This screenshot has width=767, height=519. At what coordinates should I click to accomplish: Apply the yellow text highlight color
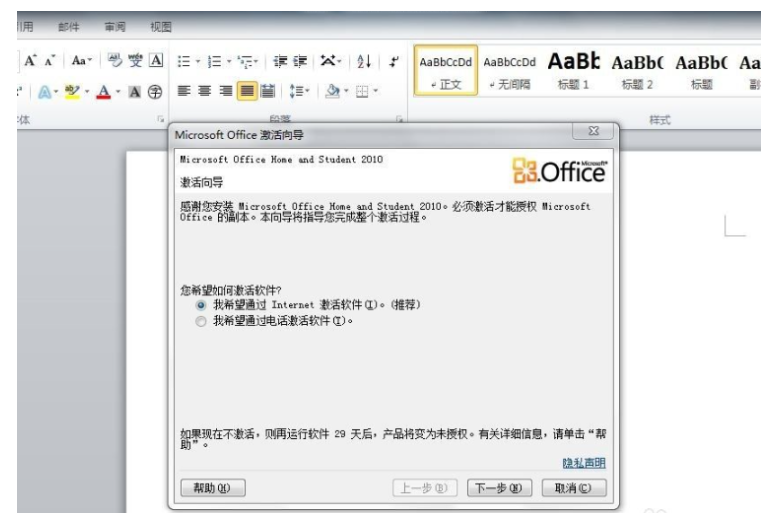(71, 91)
